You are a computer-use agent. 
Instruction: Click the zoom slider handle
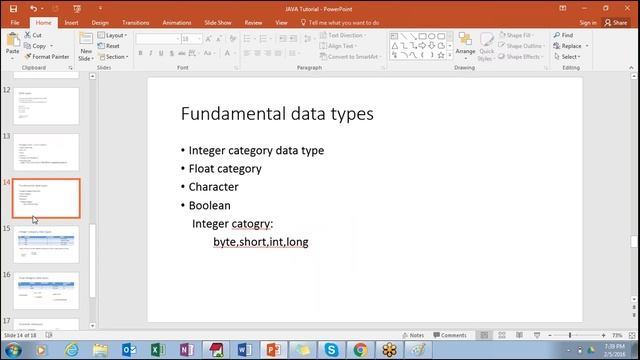click(x=570, y=335)
